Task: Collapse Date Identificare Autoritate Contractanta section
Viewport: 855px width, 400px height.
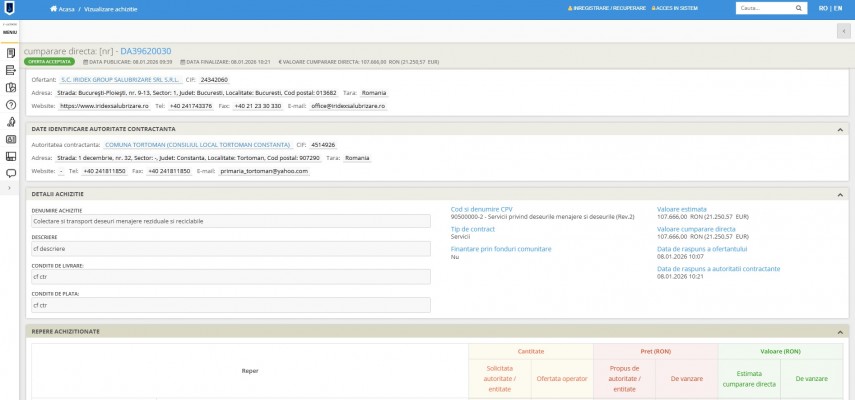Action: [x=838, y=129]
